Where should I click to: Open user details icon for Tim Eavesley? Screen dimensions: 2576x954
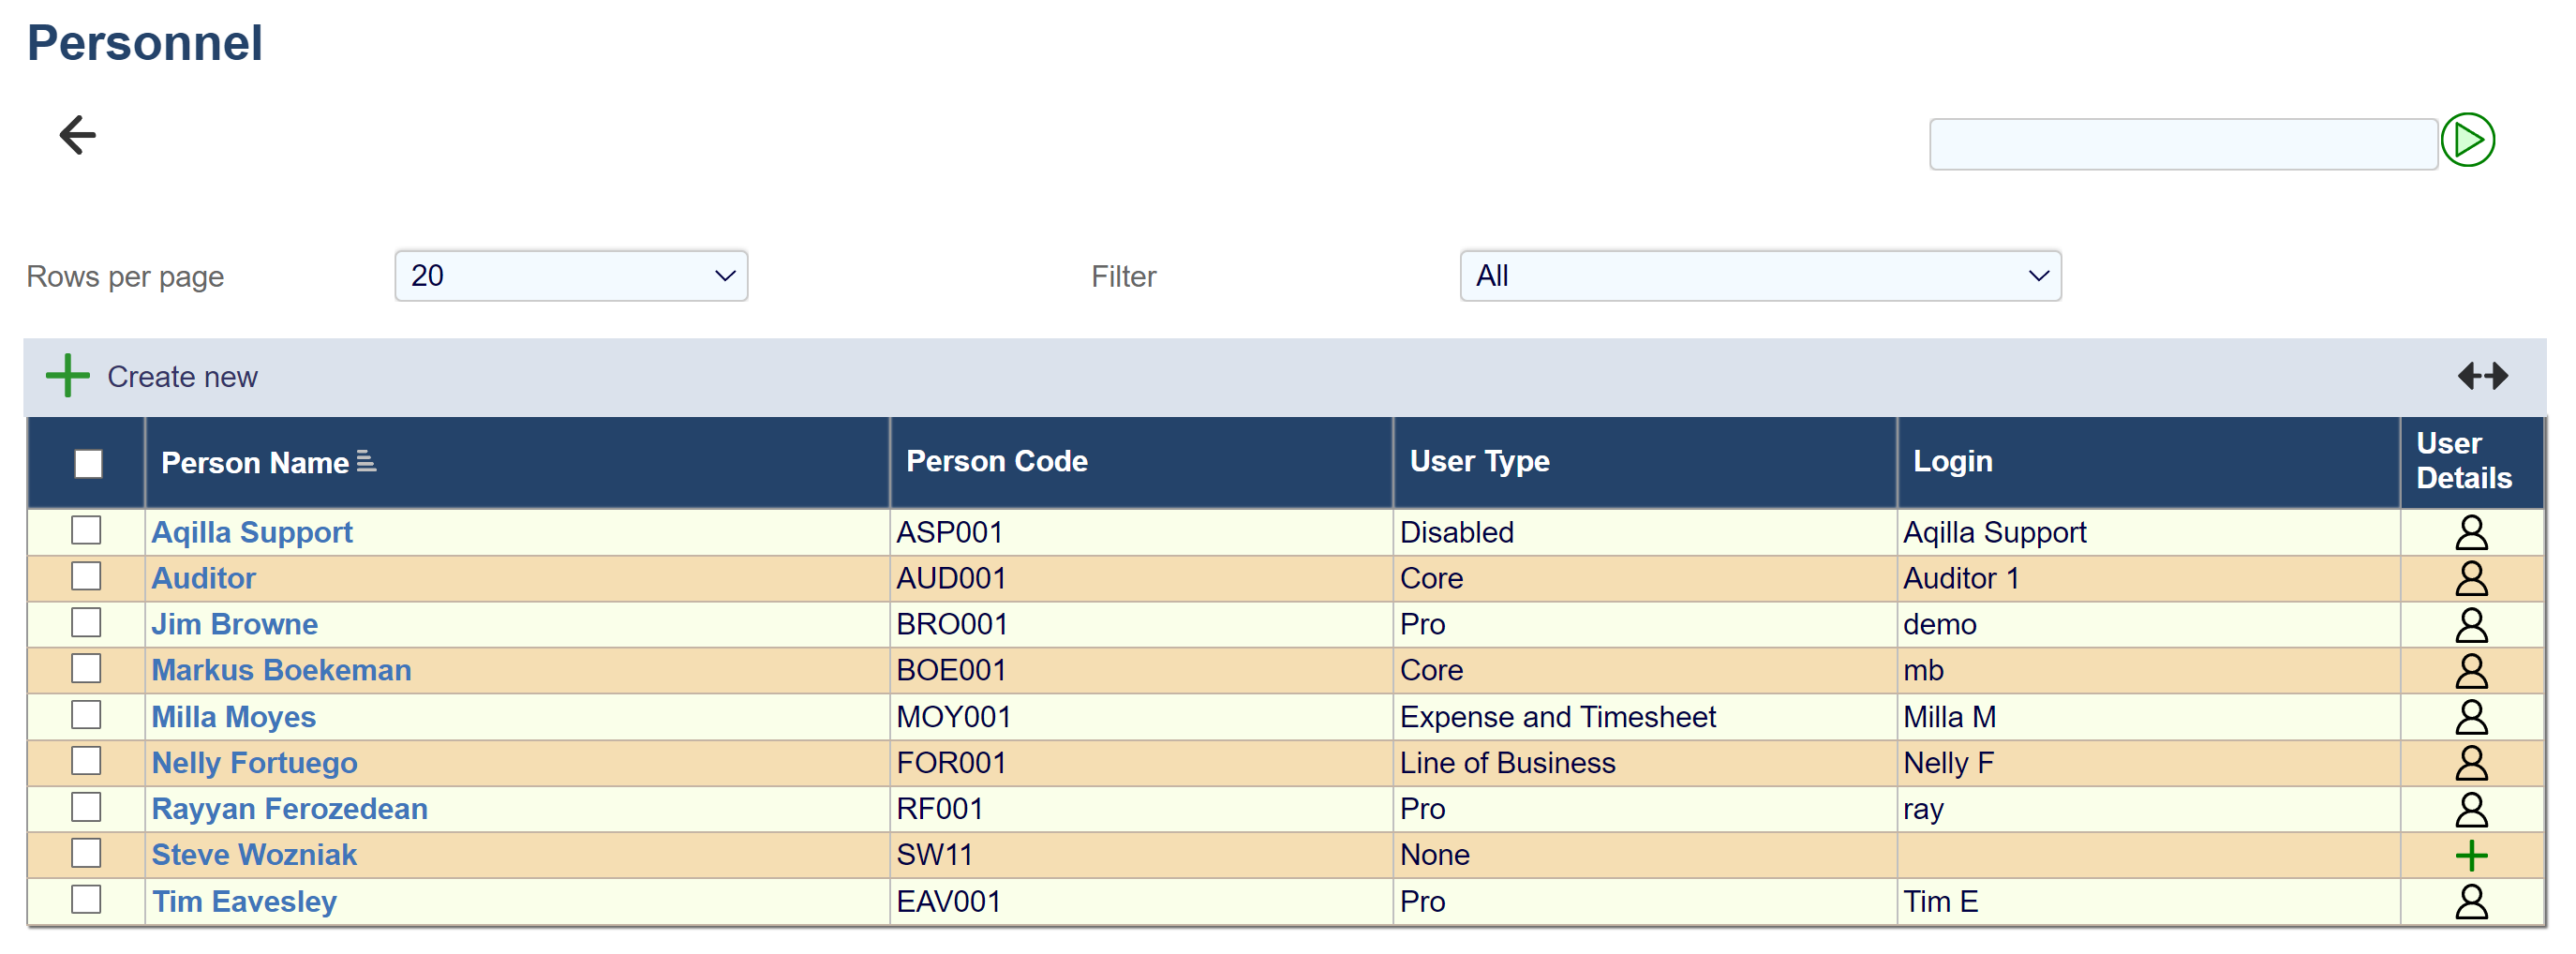point(2470,901)
